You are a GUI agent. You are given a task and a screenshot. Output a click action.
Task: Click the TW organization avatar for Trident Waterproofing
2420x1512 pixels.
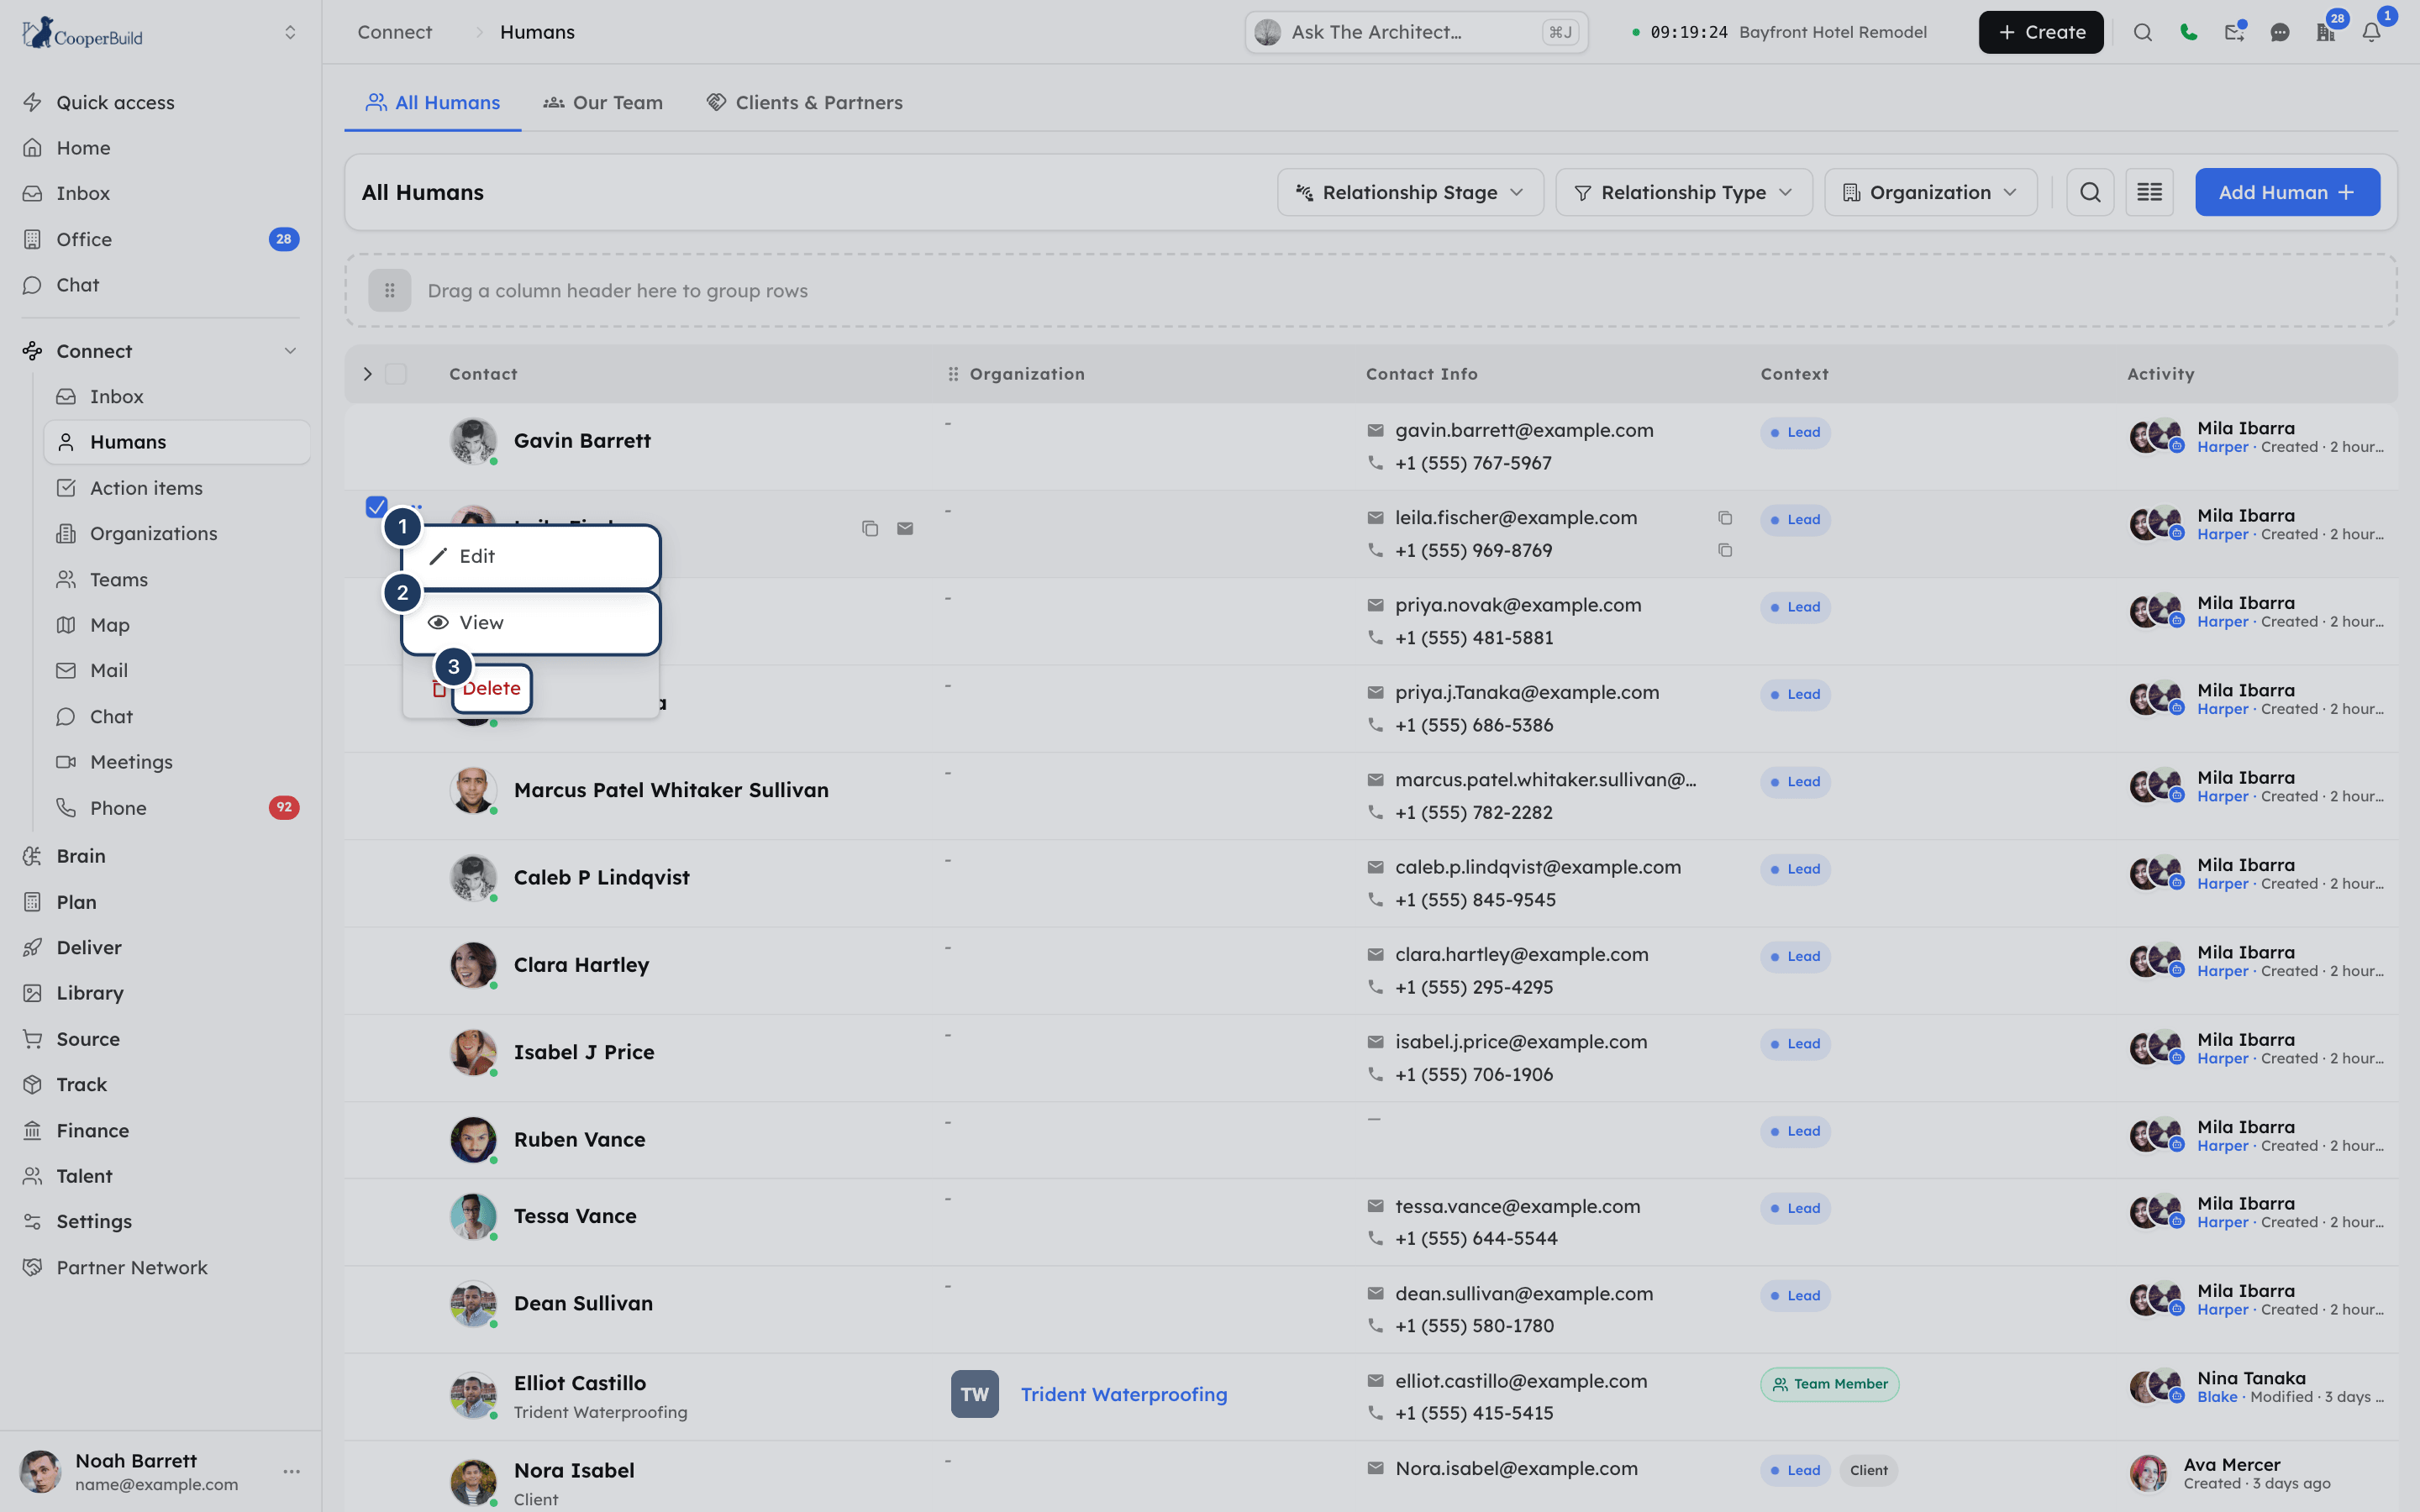[x=975, y=1394]
